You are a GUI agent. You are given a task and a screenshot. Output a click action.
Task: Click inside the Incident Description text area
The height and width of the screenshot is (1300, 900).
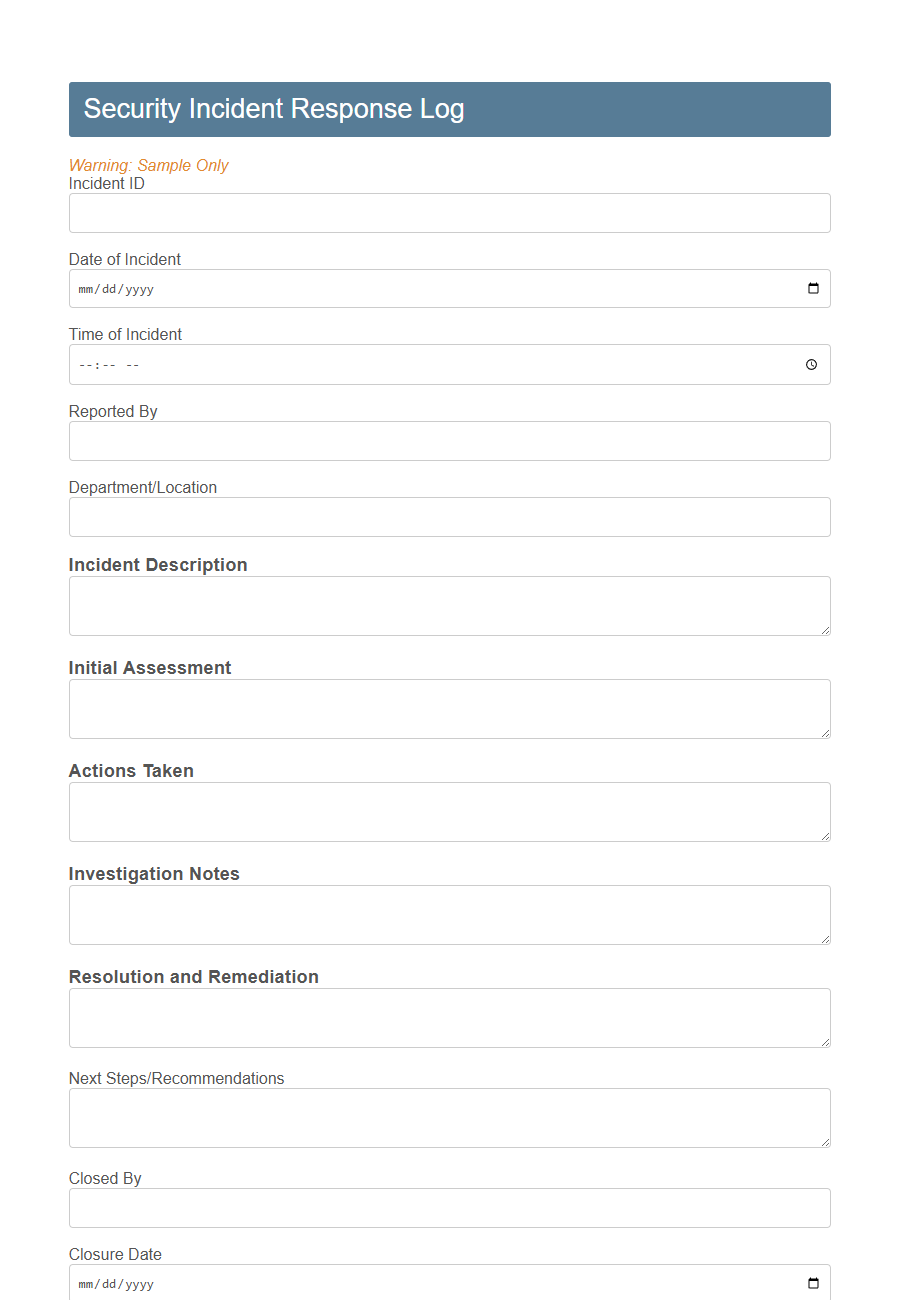(x=449, y=605)
